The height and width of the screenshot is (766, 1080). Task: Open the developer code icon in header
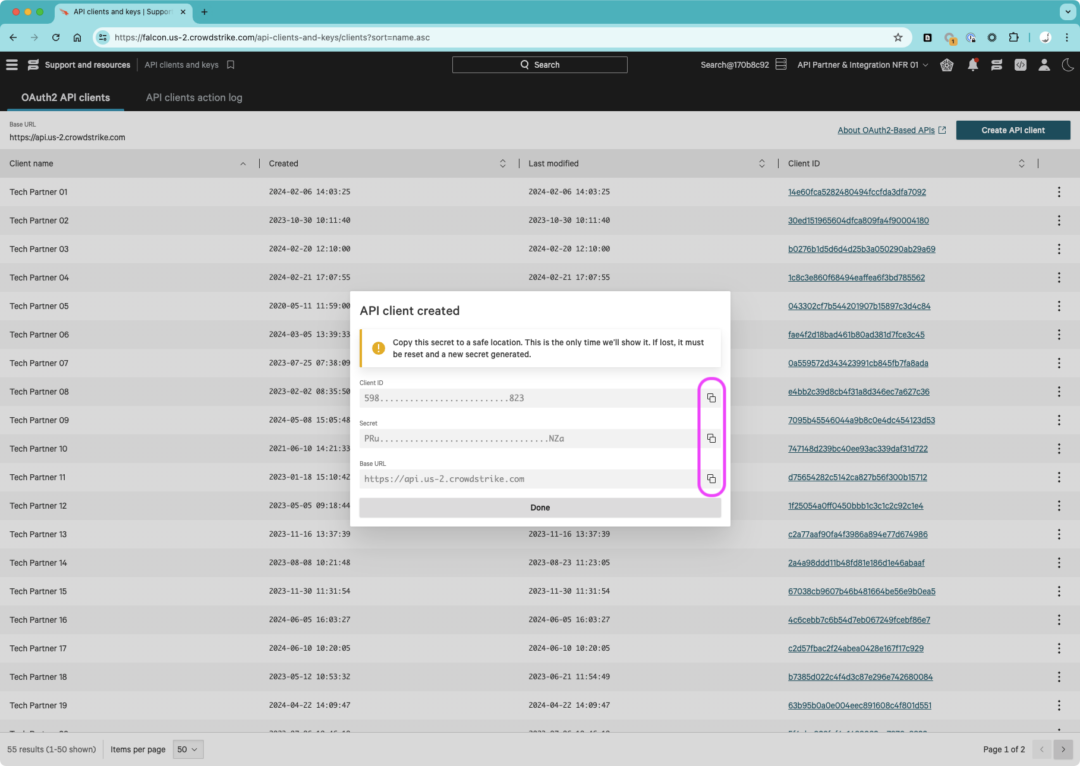click(1020, 65)
